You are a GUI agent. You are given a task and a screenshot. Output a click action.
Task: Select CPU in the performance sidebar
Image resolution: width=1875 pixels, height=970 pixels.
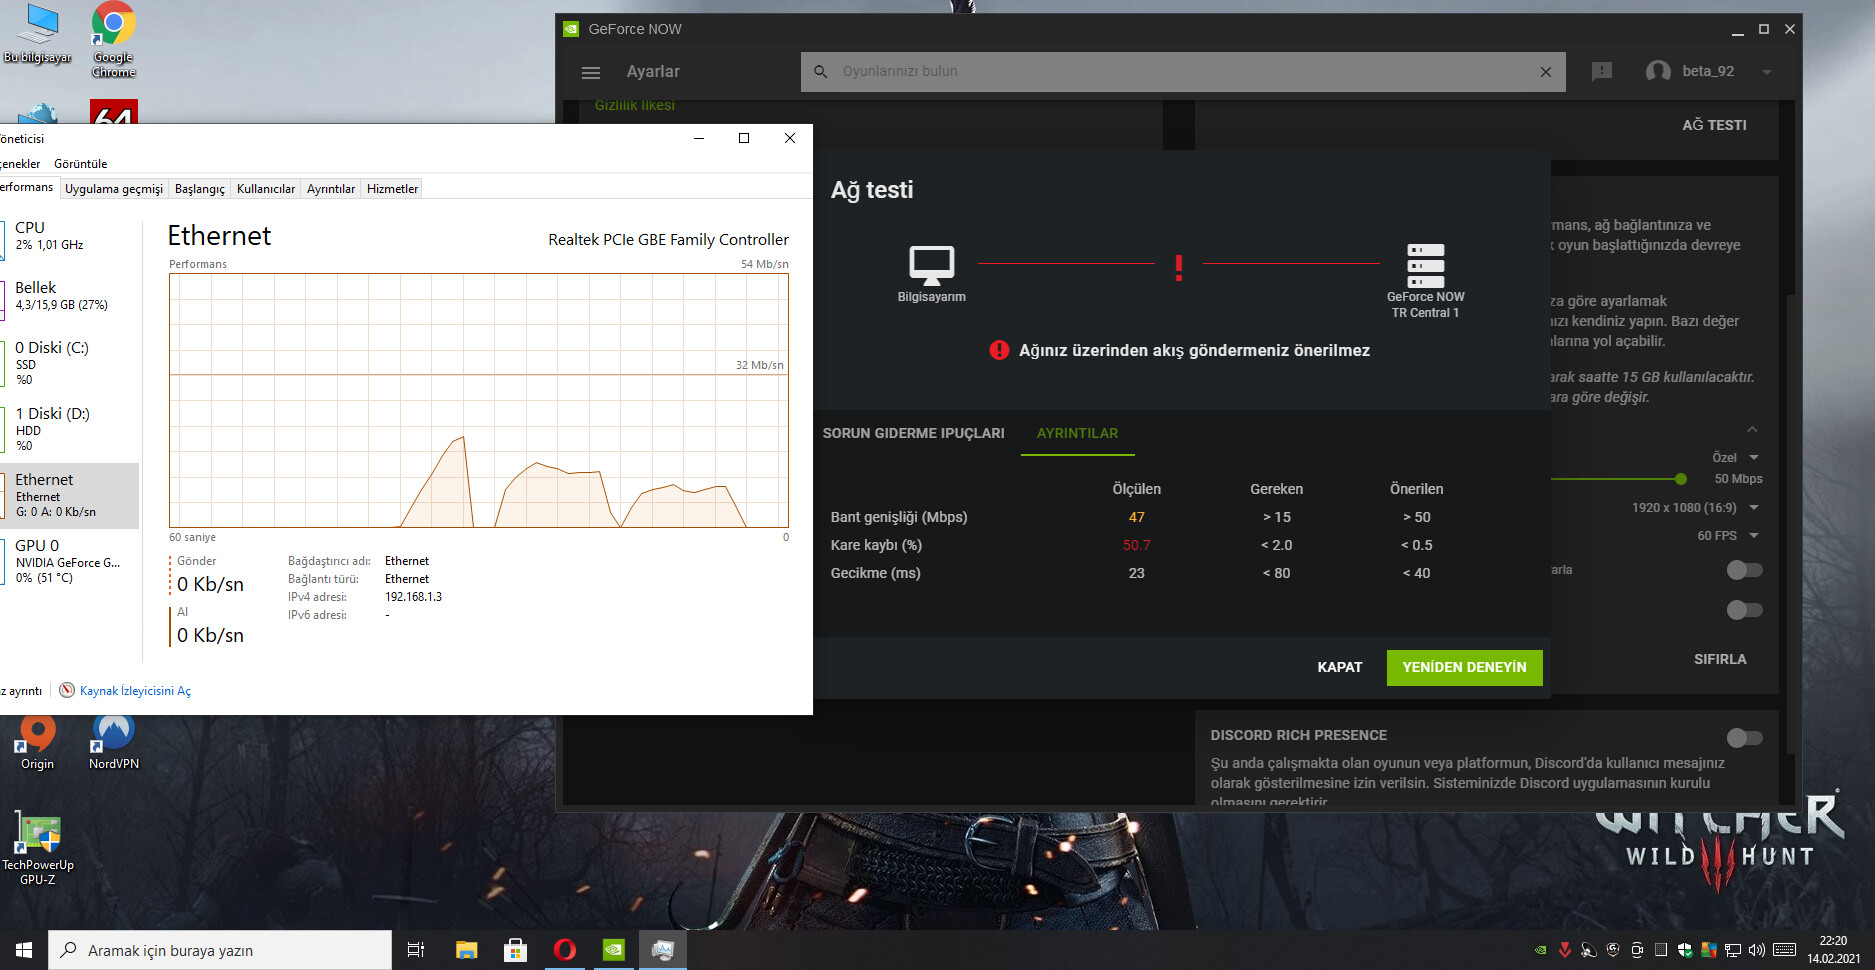tap(69, 235)
